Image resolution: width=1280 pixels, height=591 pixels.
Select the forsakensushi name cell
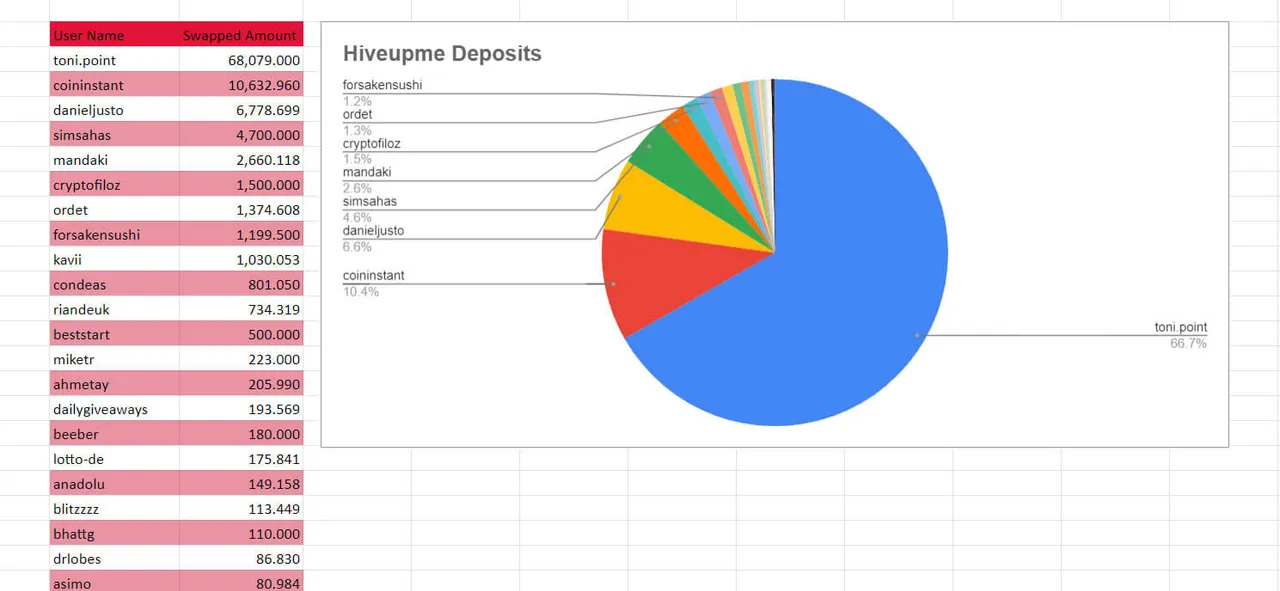pos(115,235)
